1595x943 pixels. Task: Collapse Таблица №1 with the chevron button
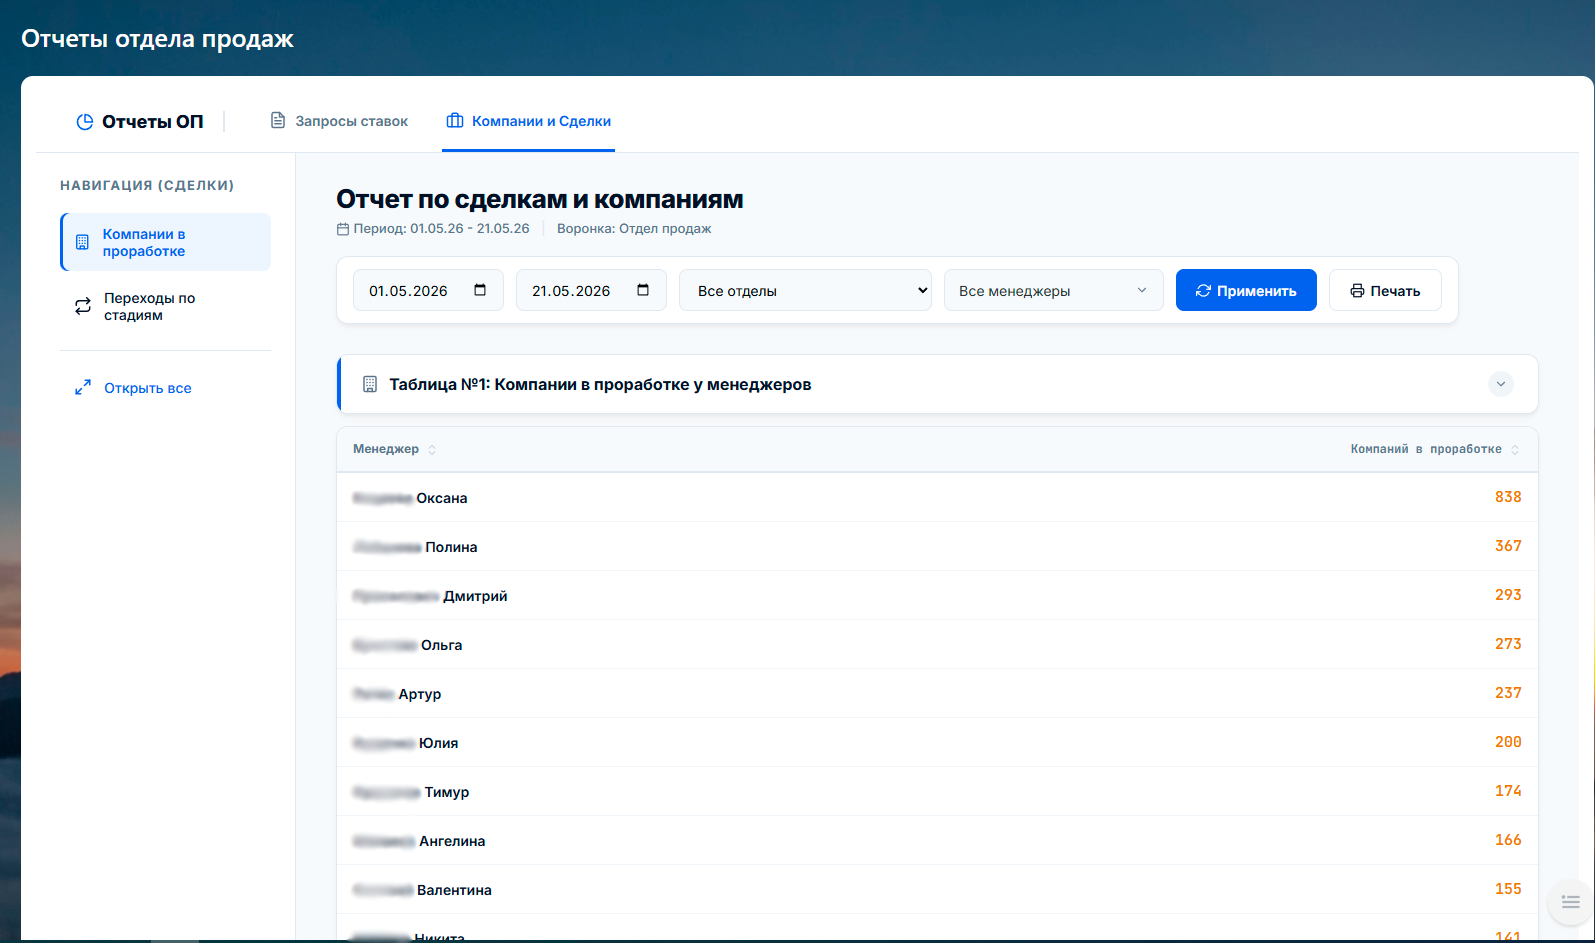pyautogui.click(x=1501, y=384)
